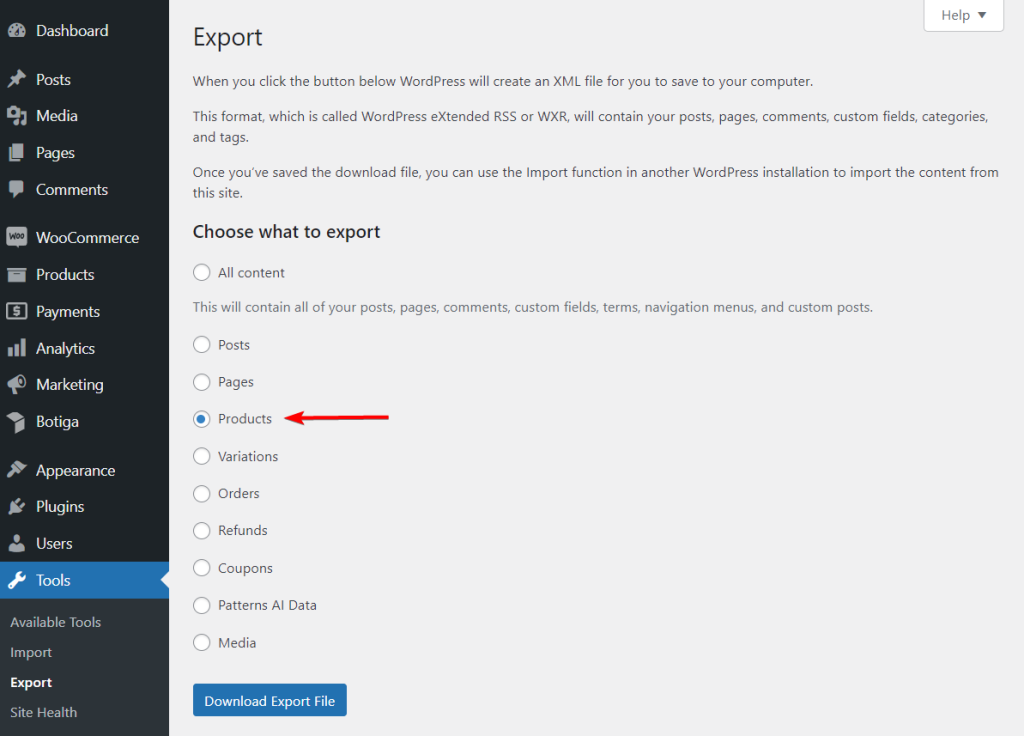This screenshot has height=736, width=1024.
Task: Select the Orders radio button
Action: point(202,493)
